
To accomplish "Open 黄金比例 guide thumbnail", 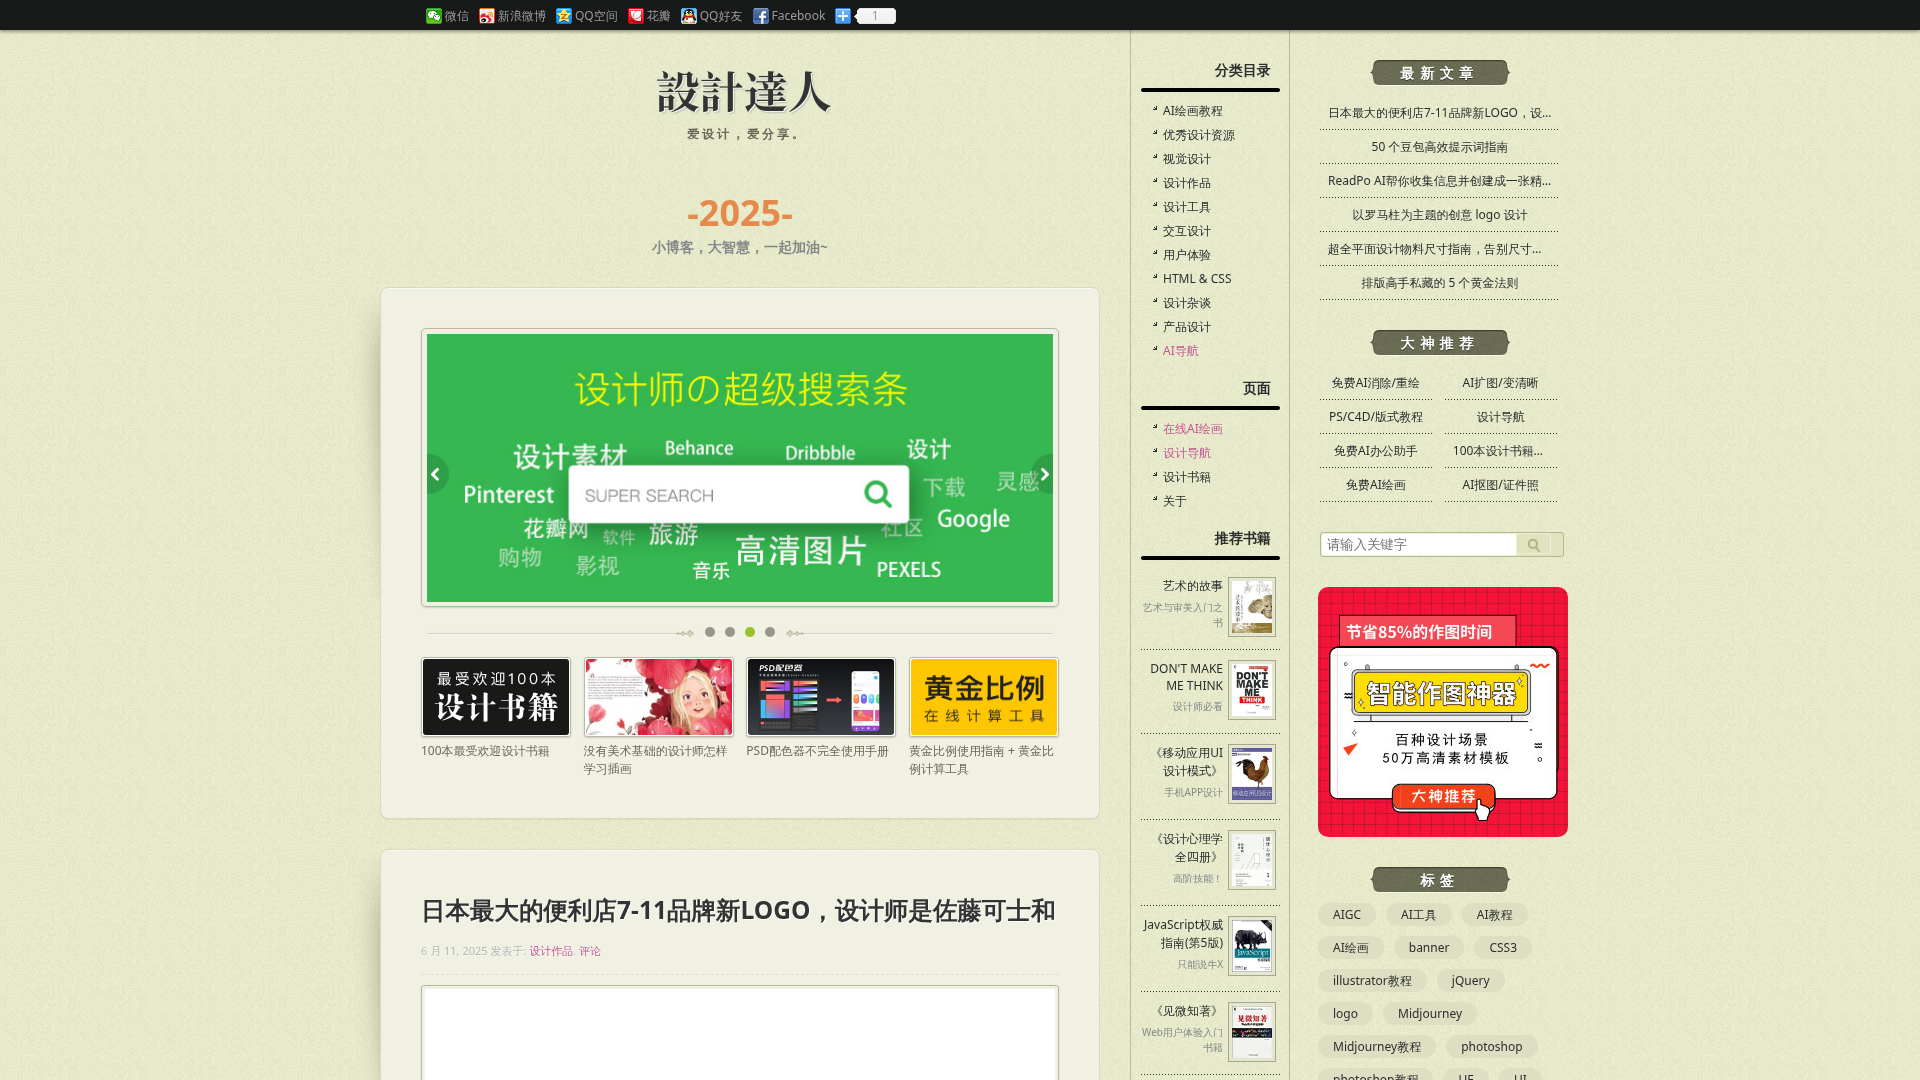I will [x=984, y=697].
